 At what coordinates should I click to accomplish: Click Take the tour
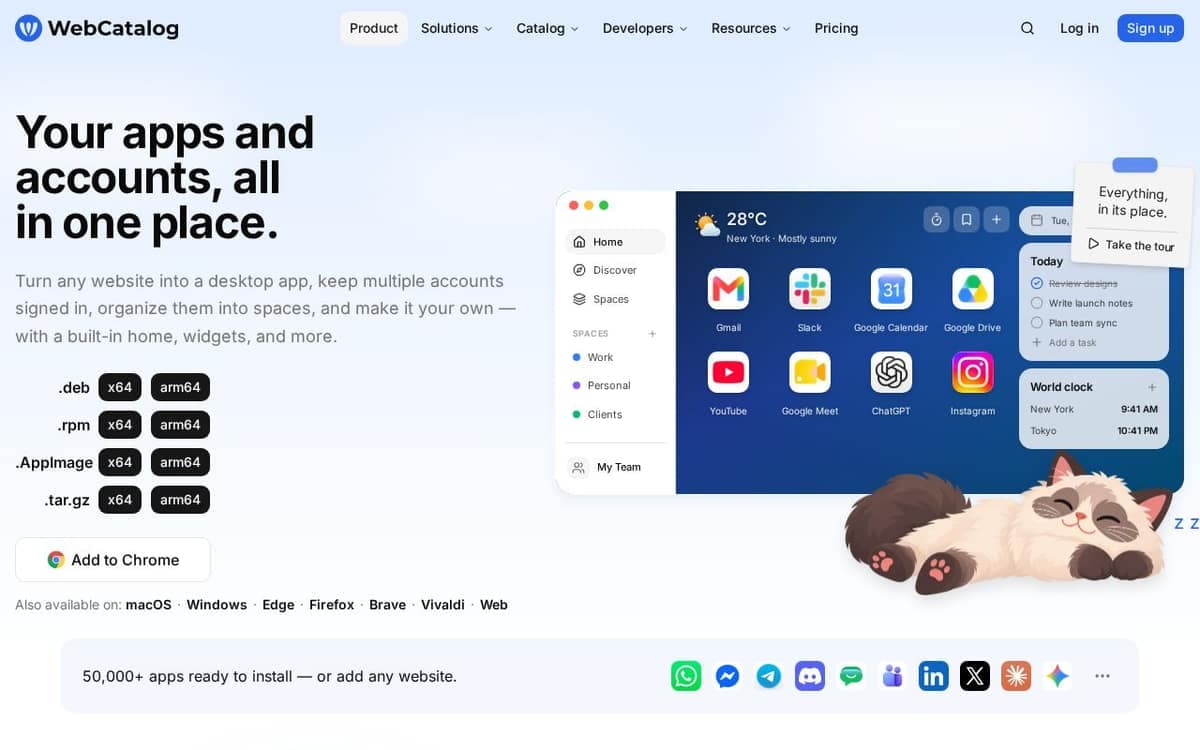1131,245
